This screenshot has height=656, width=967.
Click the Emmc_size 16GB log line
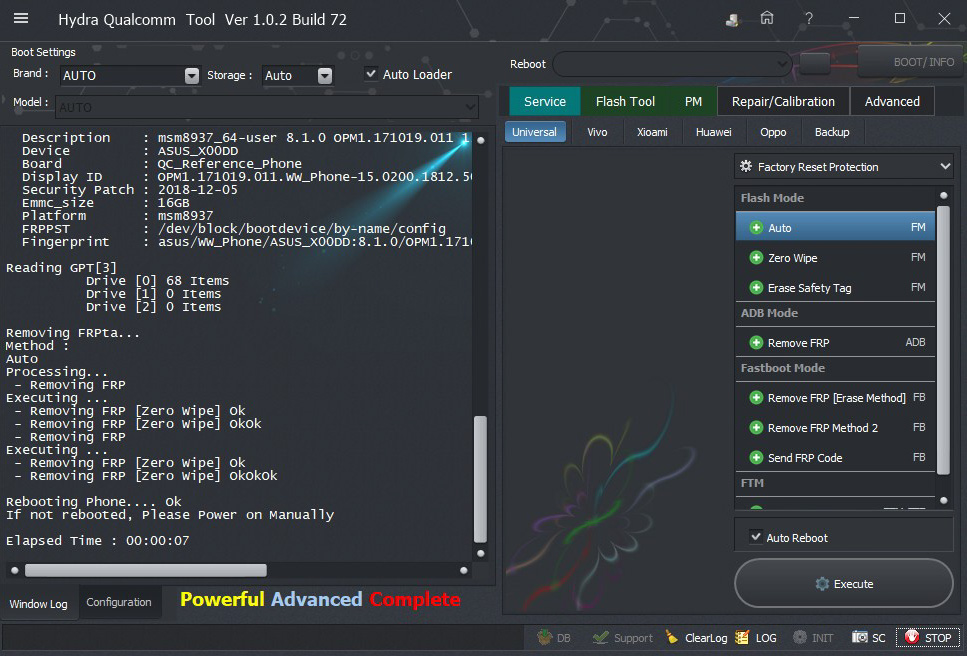point(105,202)
